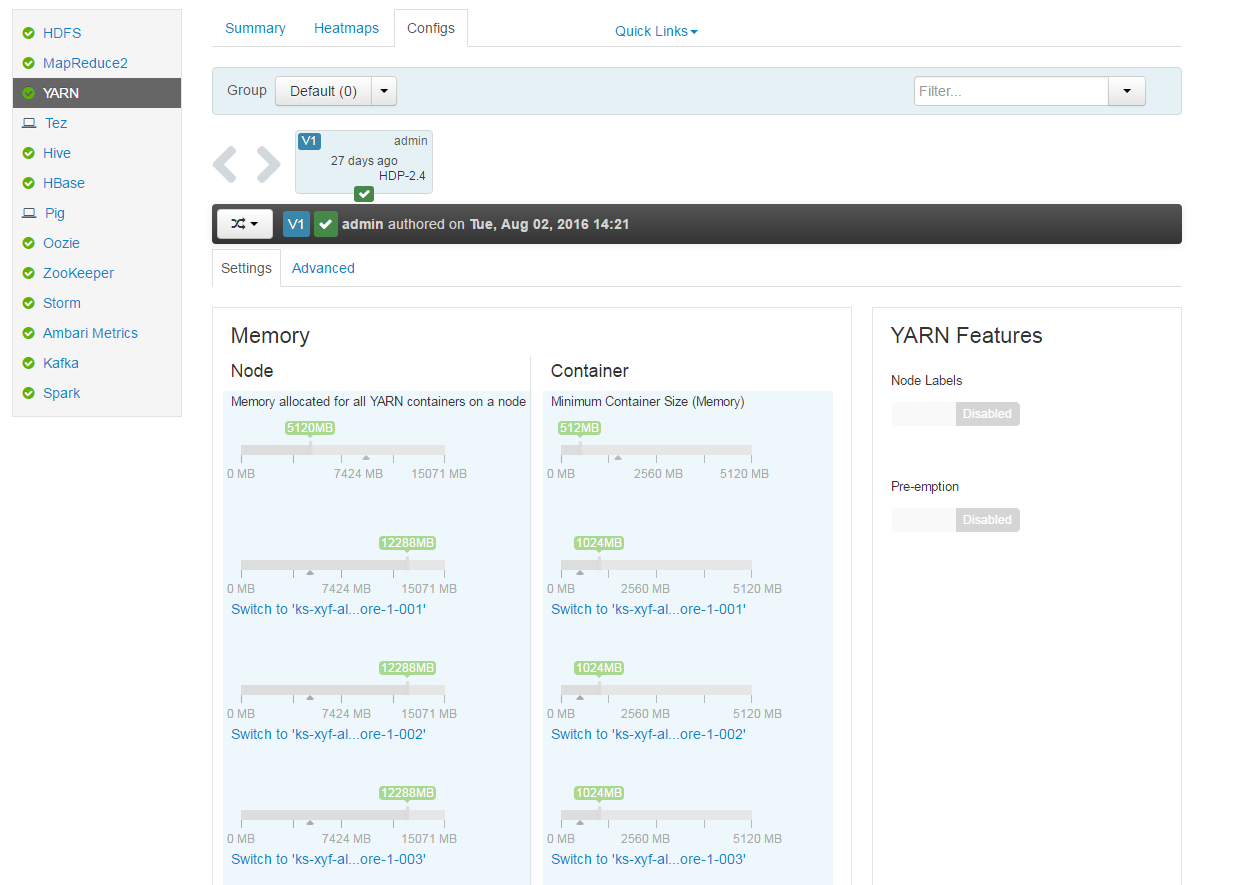Toggle the Node Labels switch
This screenshot has height=885, width=1240.
955,414
